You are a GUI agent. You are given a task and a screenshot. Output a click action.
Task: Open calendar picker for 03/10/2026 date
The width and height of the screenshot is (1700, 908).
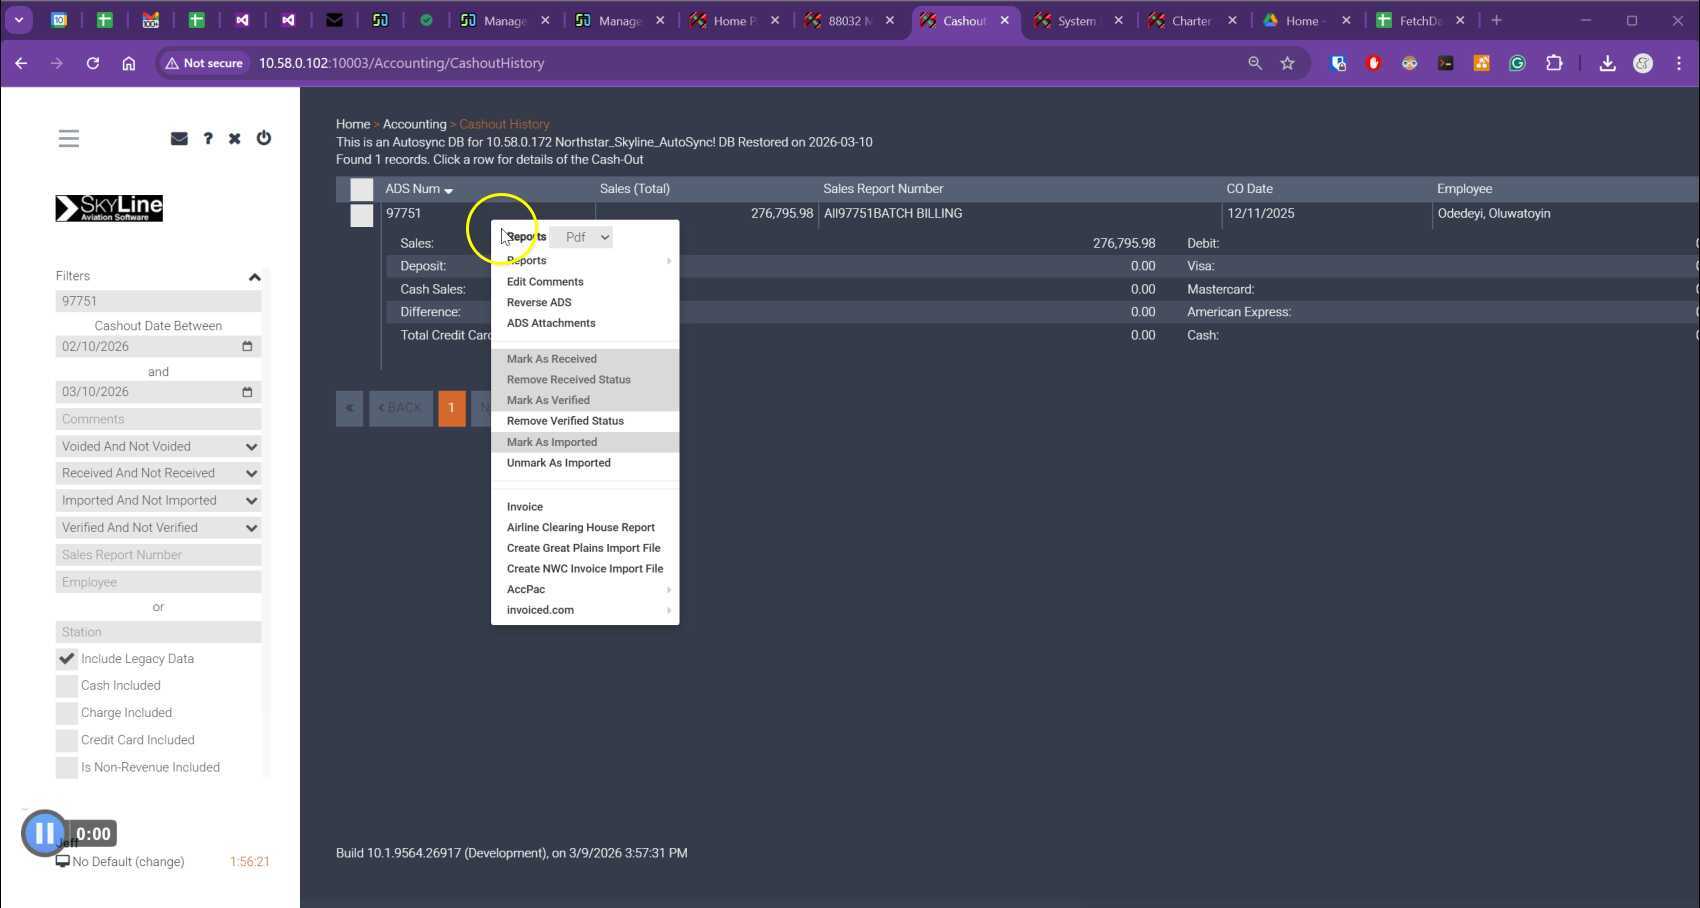[x=247, y=392]
